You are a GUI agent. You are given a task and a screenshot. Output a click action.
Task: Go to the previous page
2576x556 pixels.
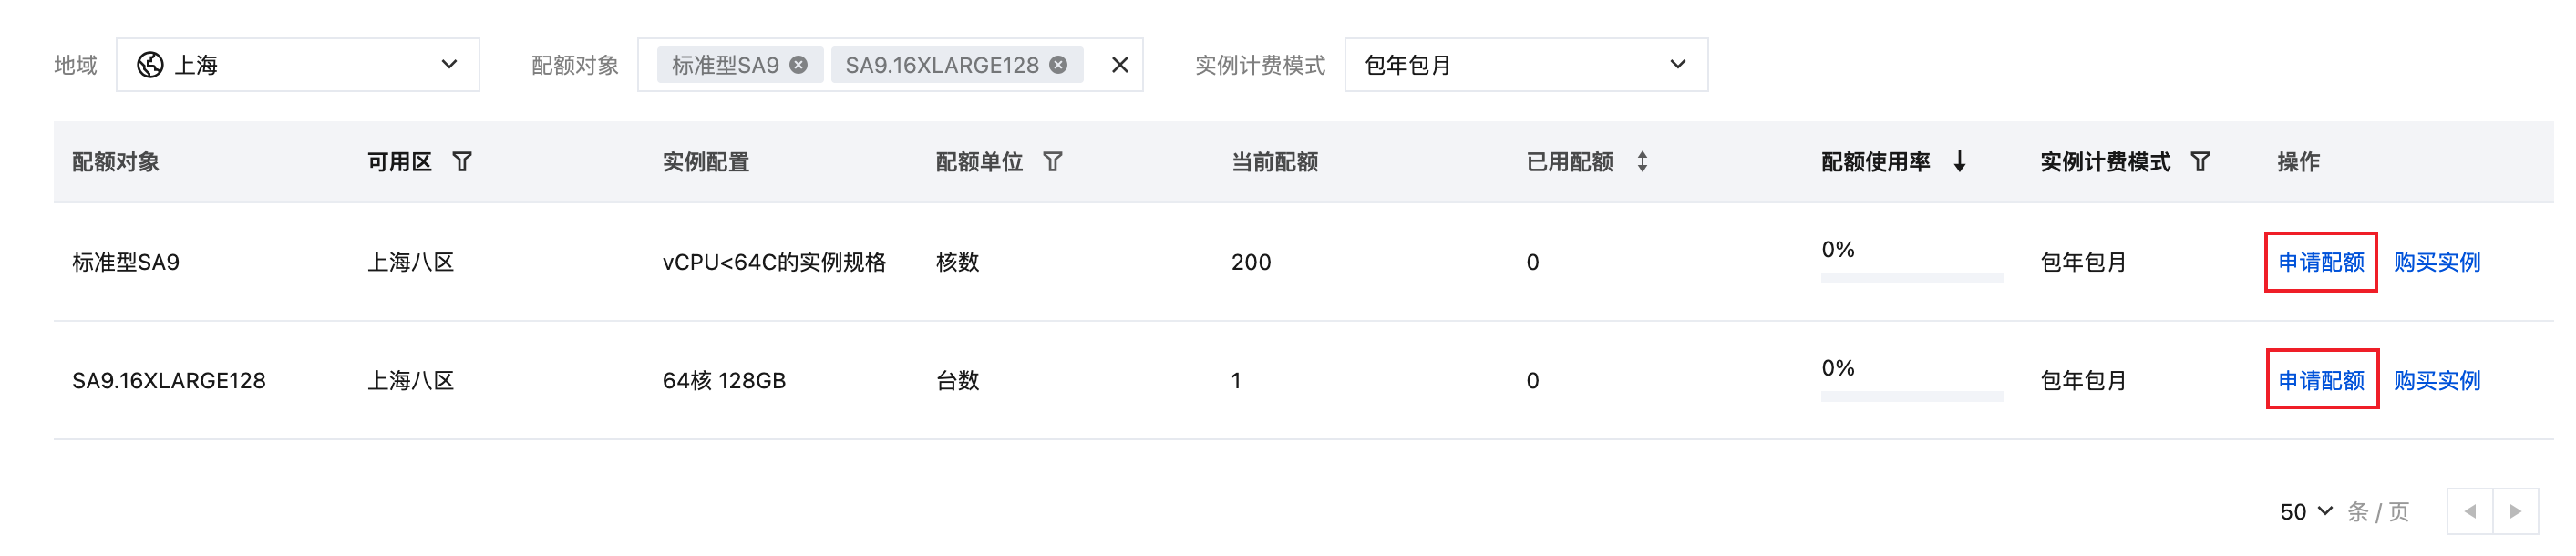pos(2470,511)
